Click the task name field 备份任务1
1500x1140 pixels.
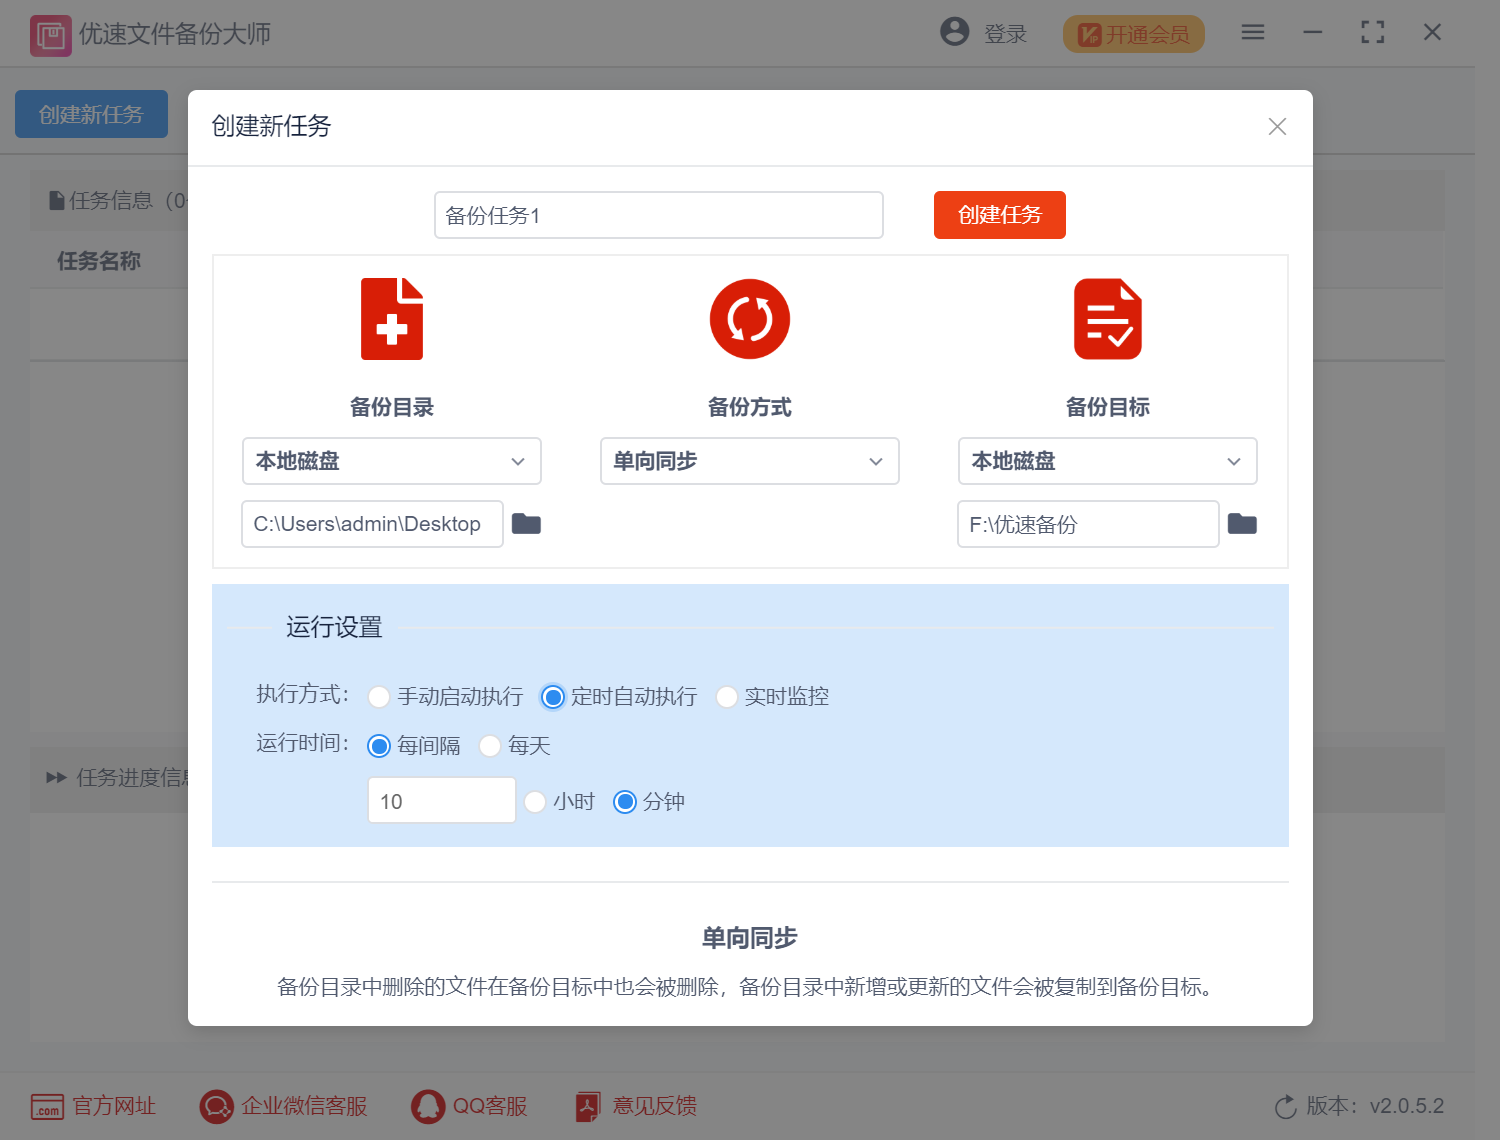pyautogui.click(x=659, y=215)
